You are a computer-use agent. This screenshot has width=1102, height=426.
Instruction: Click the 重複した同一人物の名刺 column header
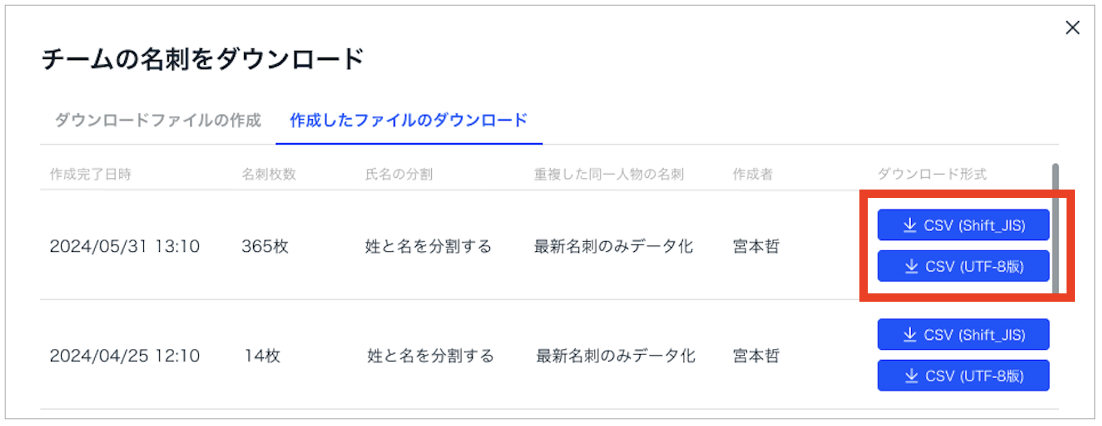pos(608,174)
